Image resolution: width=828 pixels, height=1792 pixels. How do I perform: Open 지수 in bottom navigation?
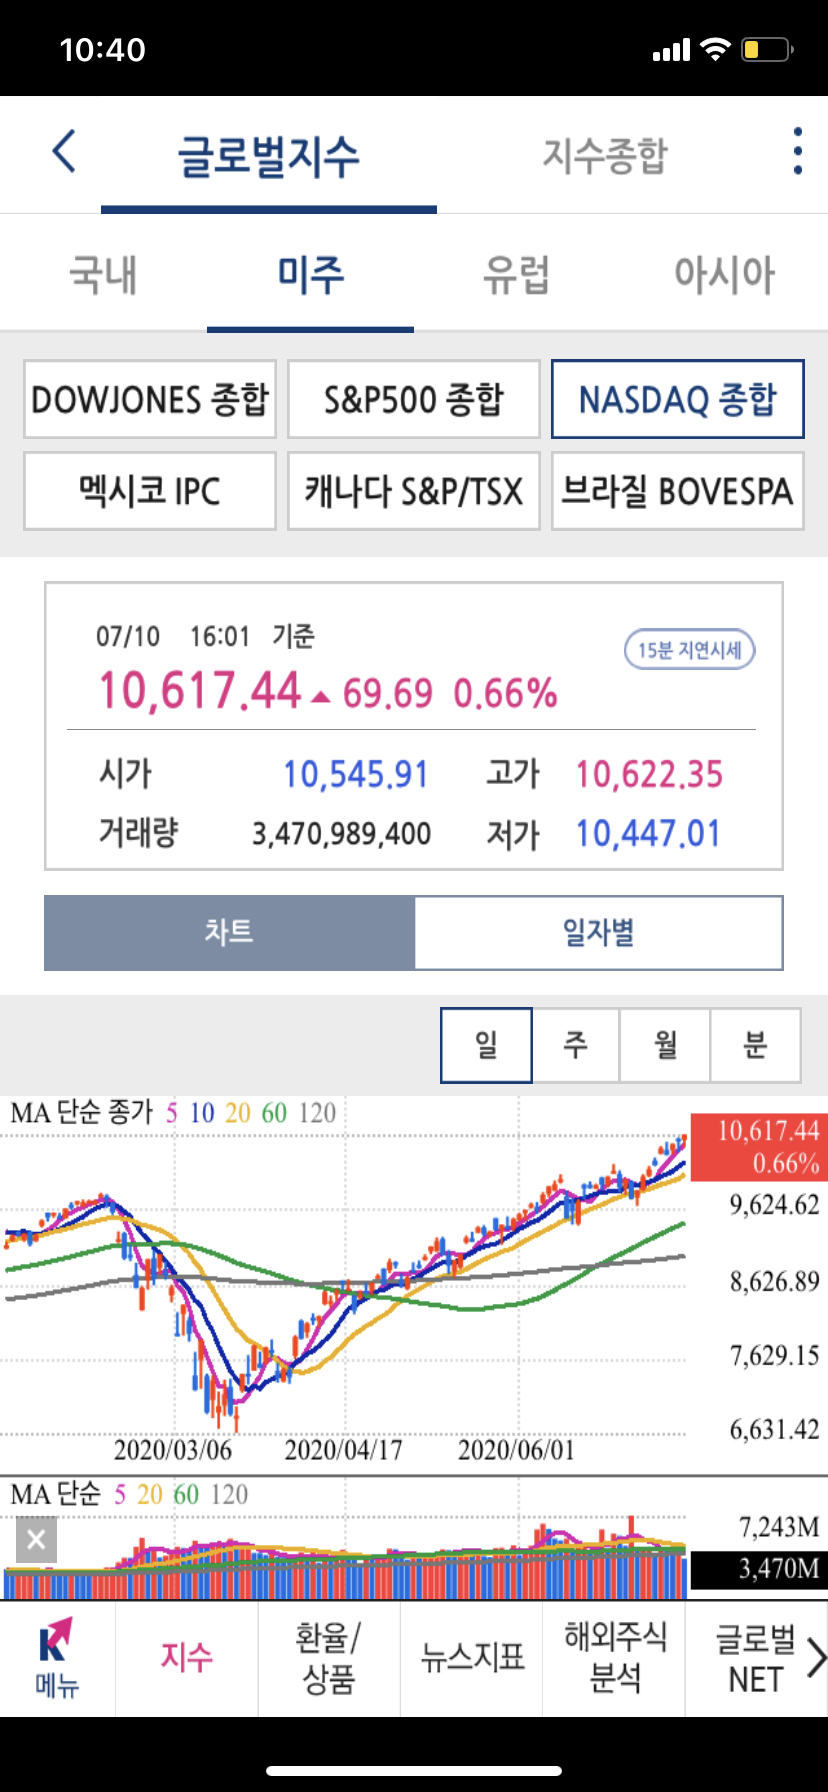187,1657
